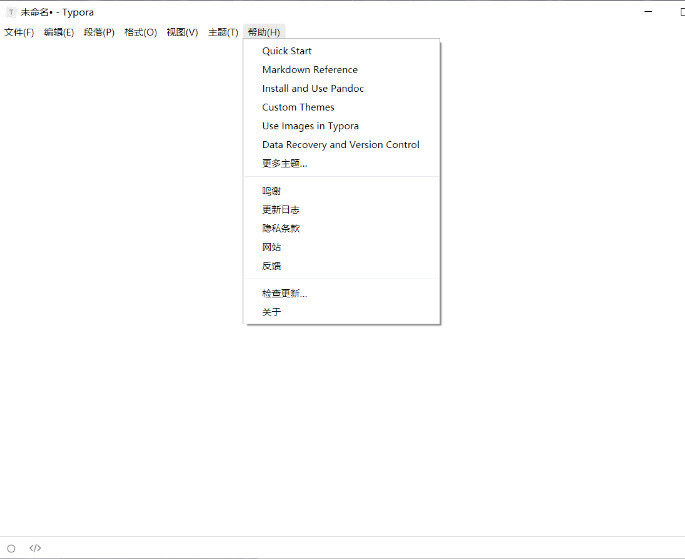Select Install and Use Pandoc

pos(342,88)
